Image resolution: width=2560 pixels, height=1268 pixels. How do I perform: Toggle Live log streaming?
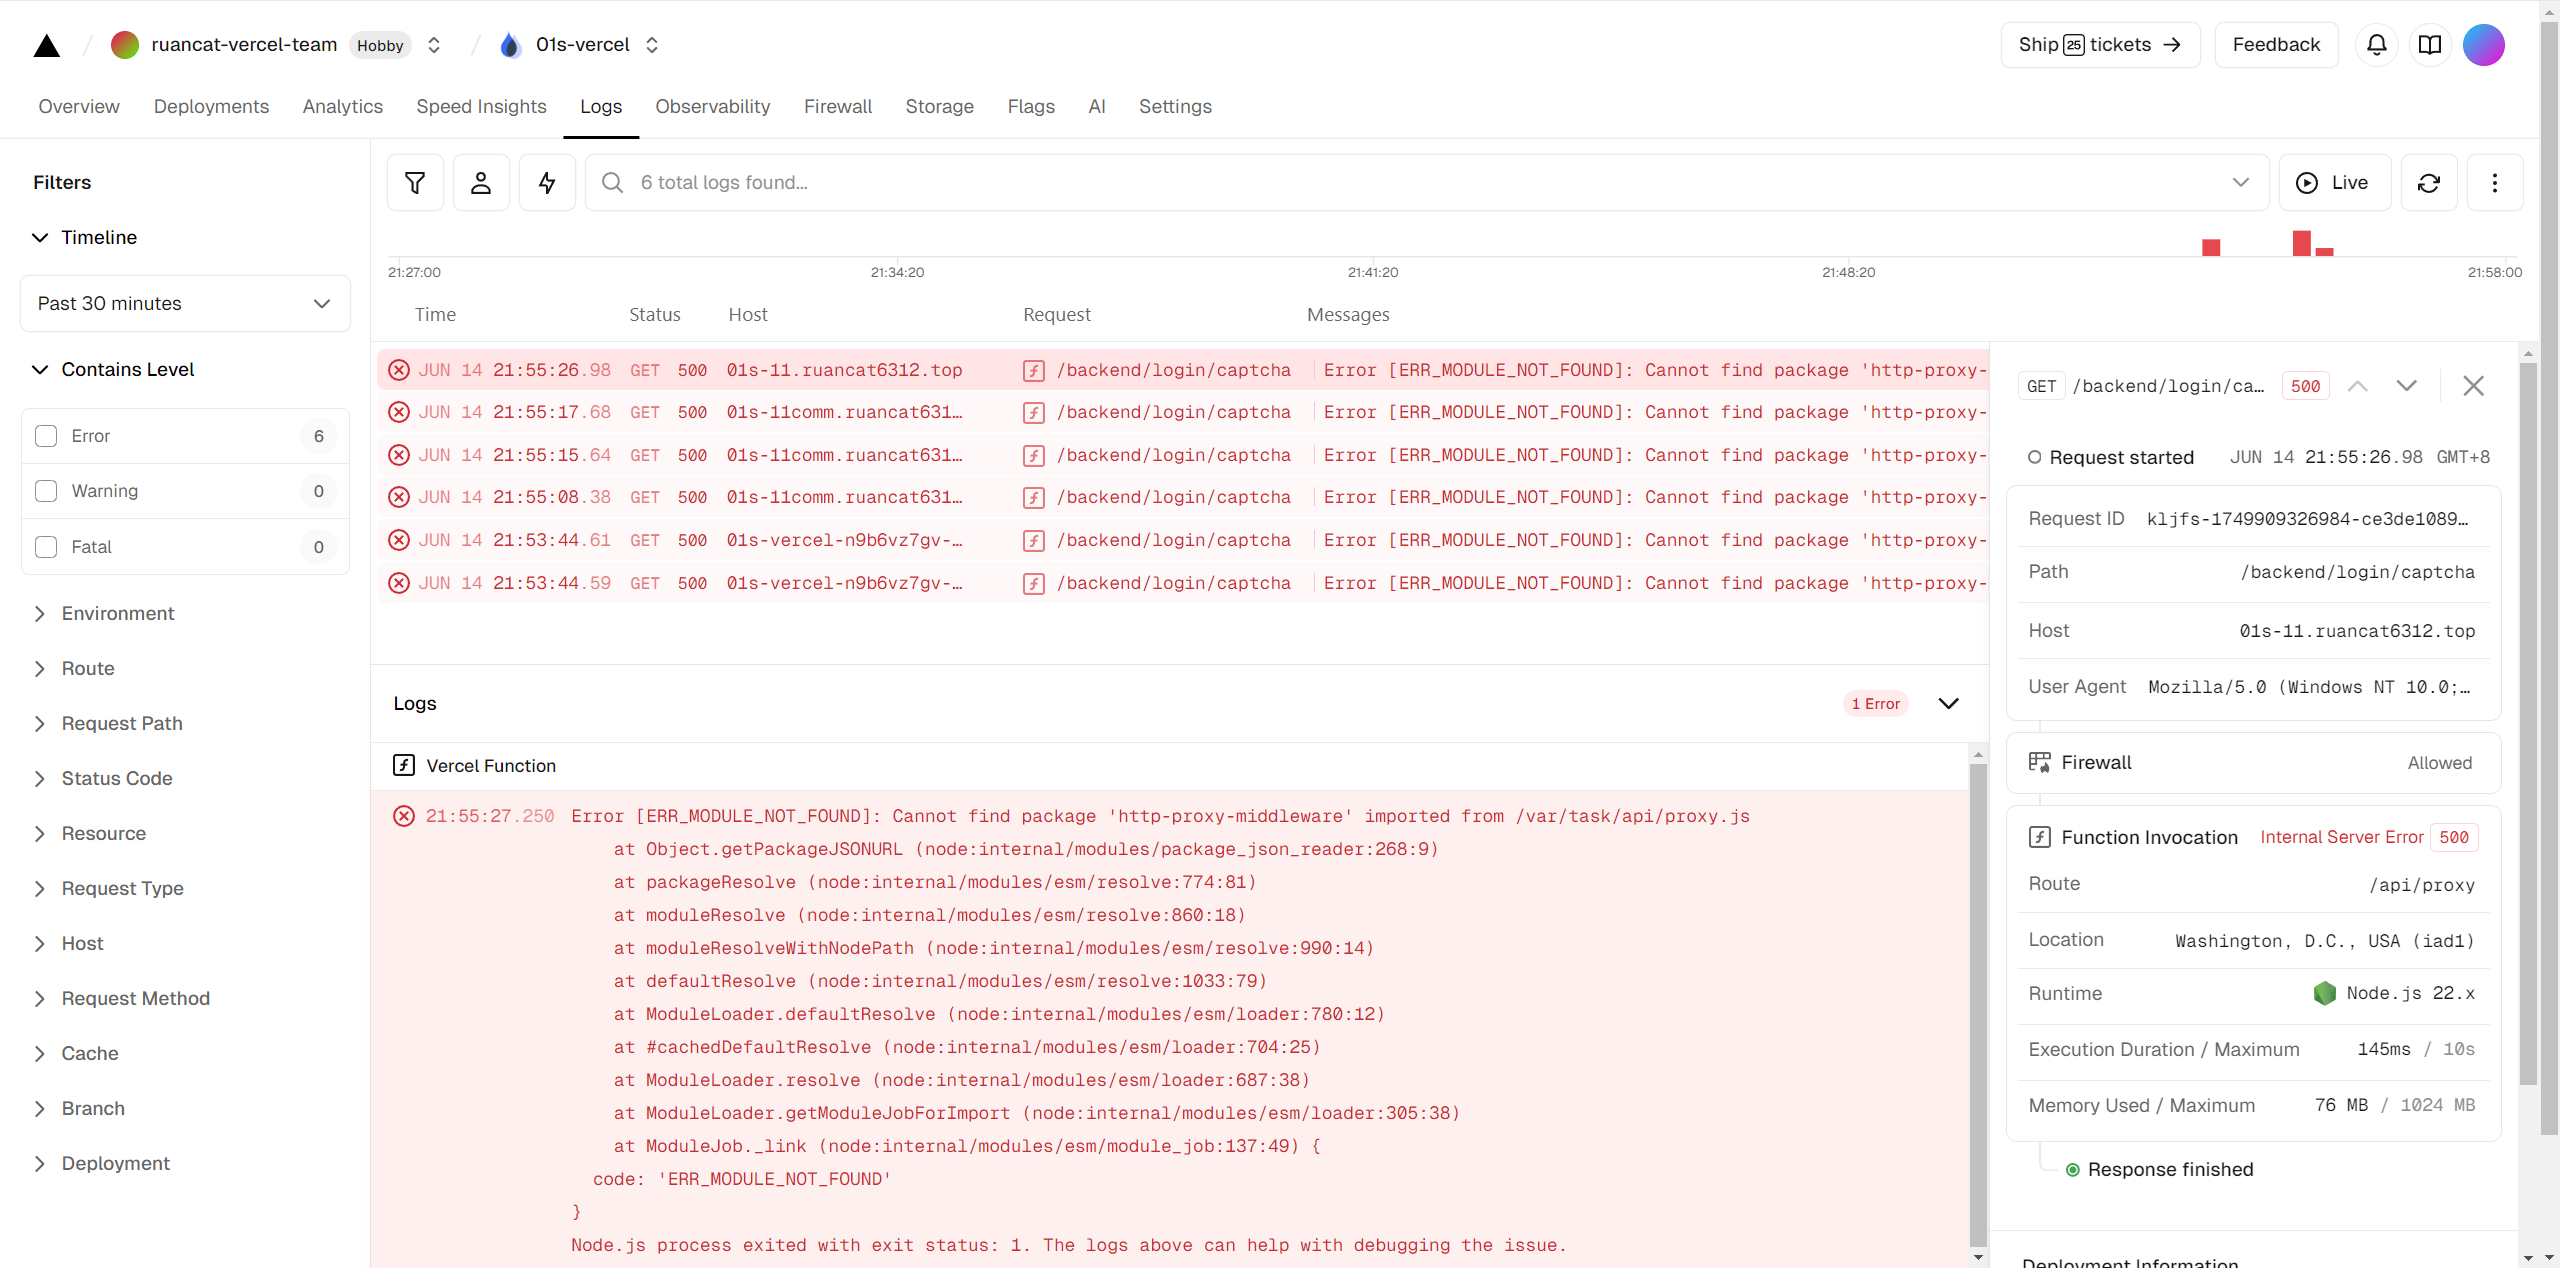tap(2334, 182)
